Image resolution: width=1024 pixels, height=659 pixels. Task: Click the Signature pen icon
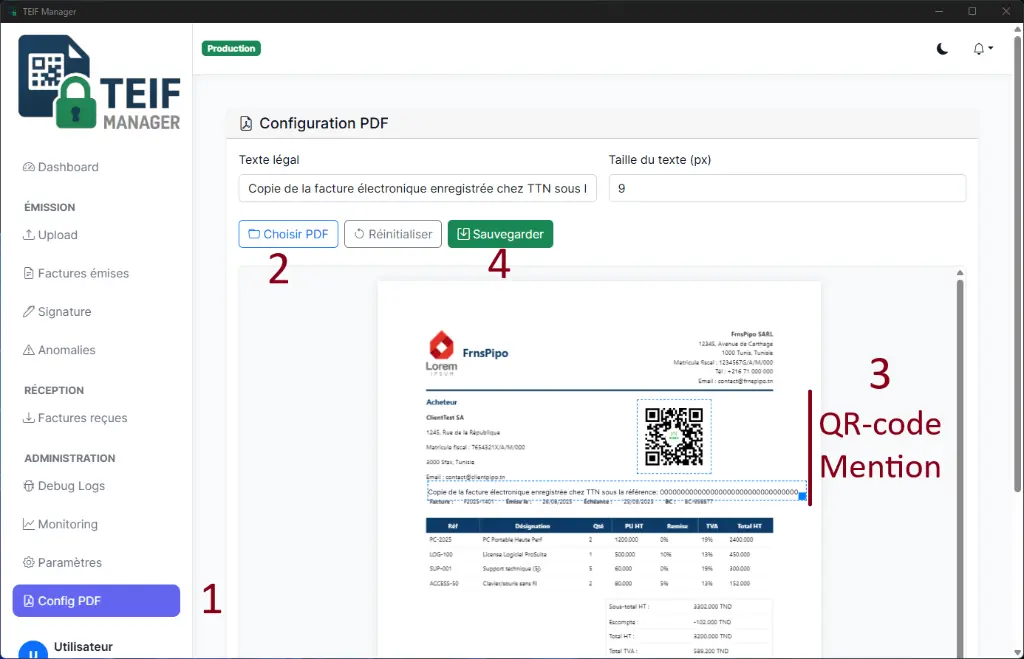(29, 312)
